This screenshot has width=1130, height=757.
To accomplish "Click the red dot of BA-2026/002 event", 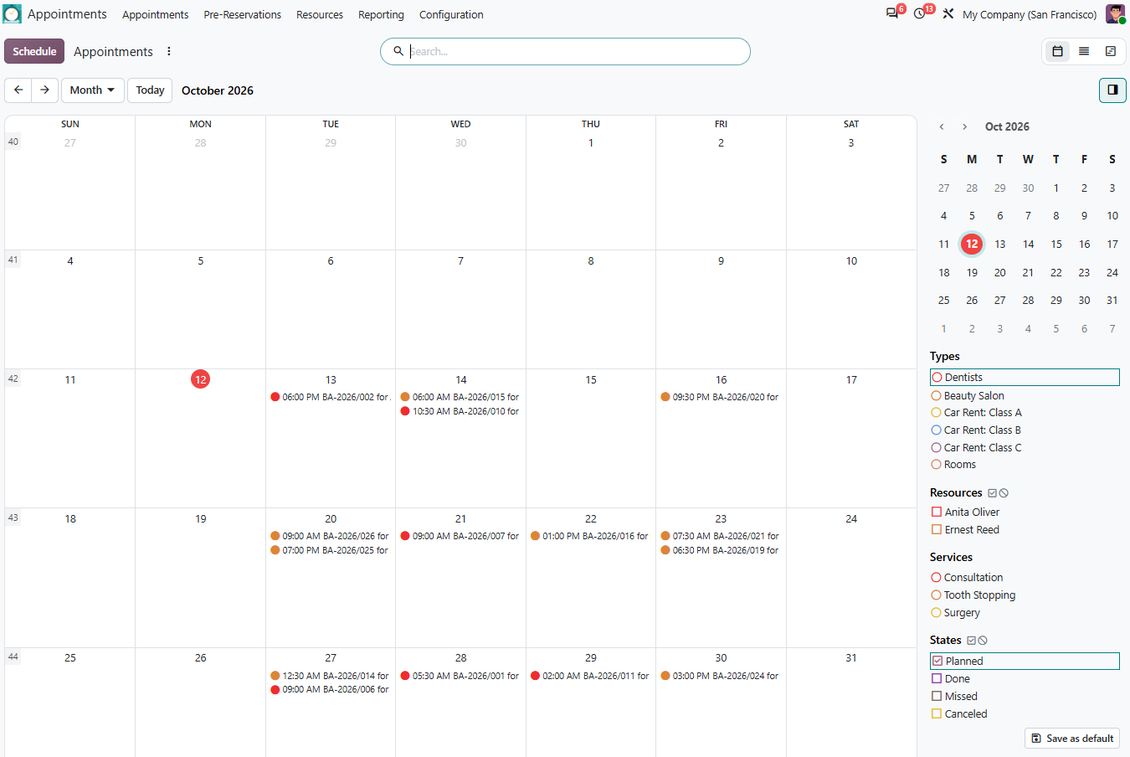I will (x=275, y=397).
